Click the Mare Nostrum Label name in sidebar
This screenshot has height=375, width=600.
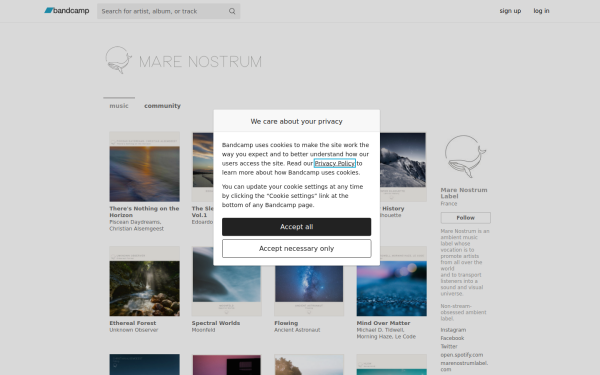pos(464,193)
